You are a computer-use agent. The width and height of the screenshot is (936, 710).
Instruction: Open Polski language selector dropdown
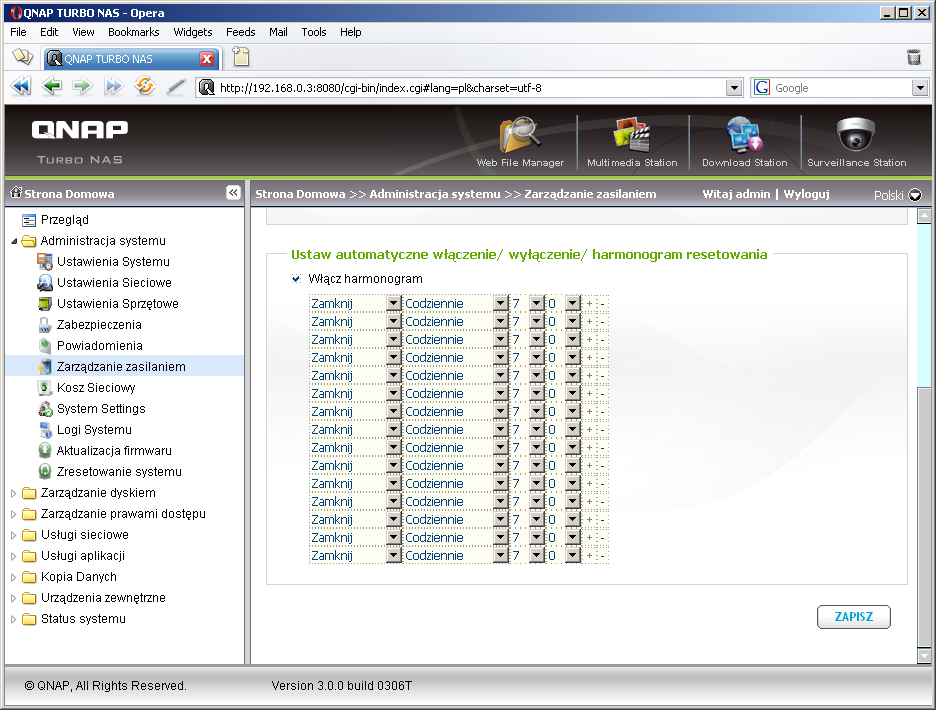click(915, 195)
